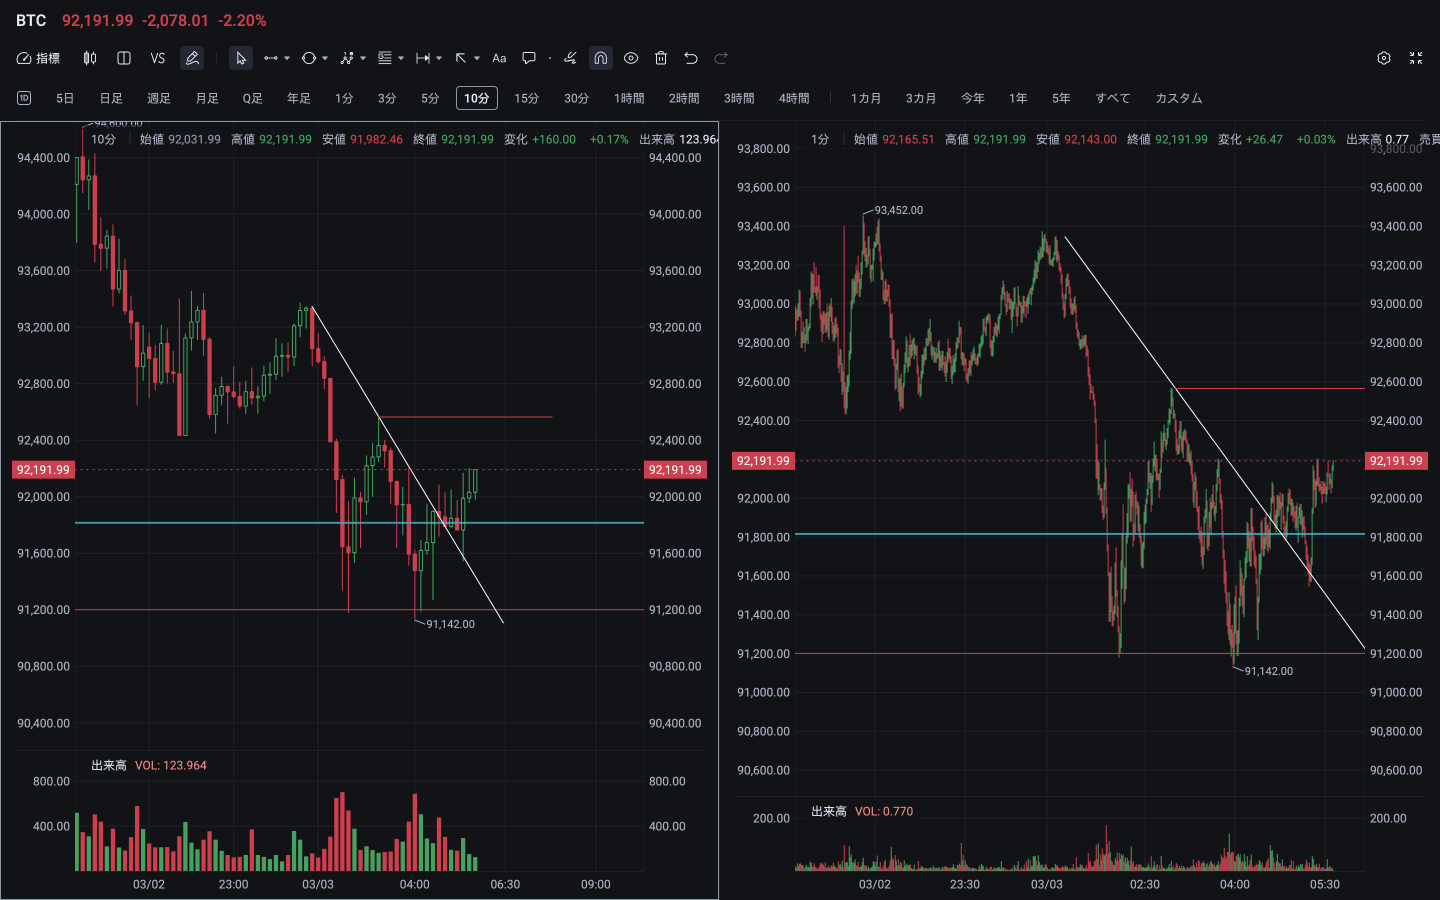
Task: Select the cursor pointer tool
Action: 240,58
